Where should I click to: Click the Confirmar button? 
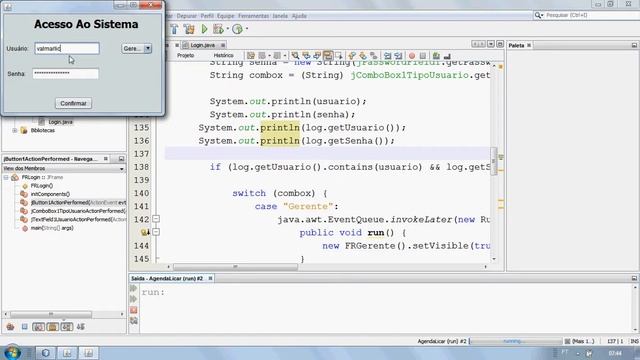click(73, 103)
